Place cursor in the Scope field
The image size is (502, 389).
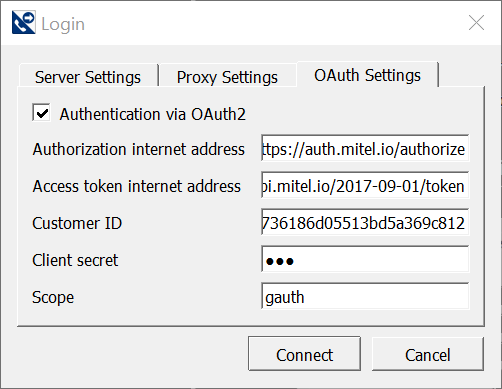click(x=365, y=296)
